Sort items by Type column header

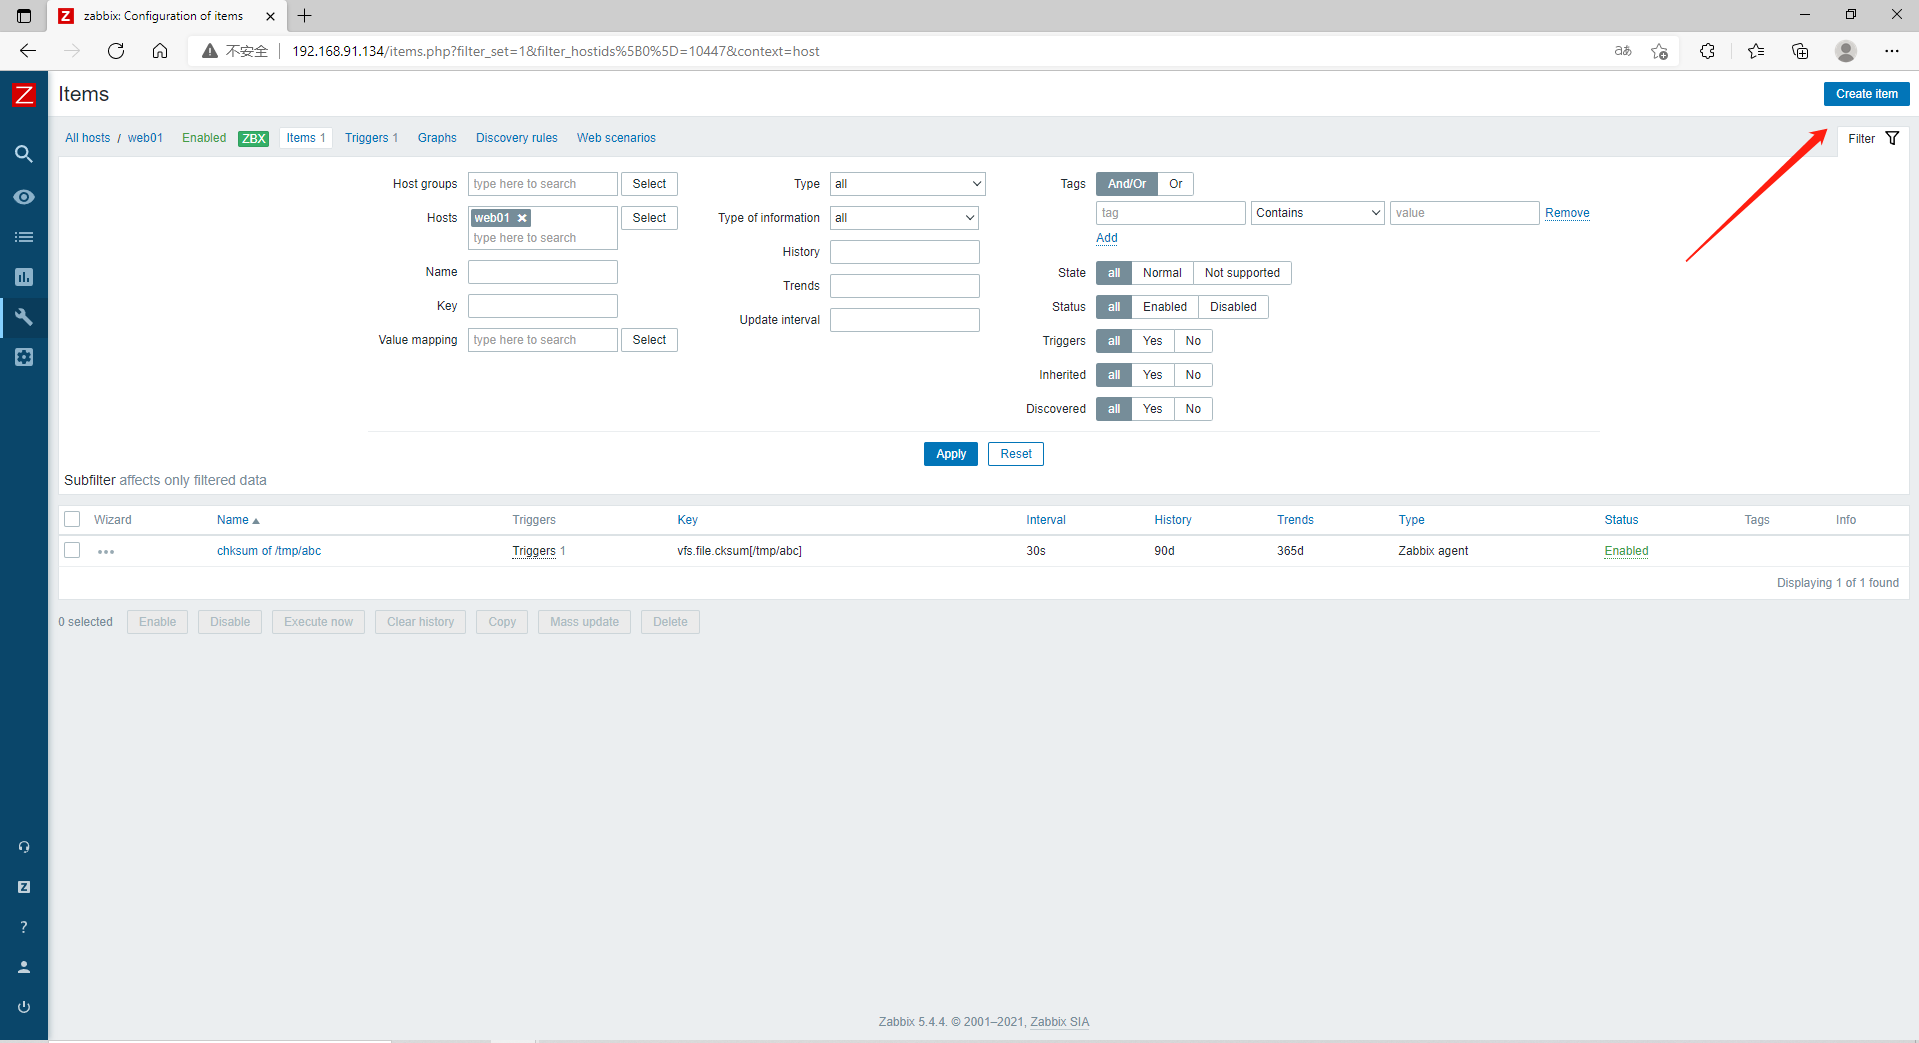click(1411, 520)
